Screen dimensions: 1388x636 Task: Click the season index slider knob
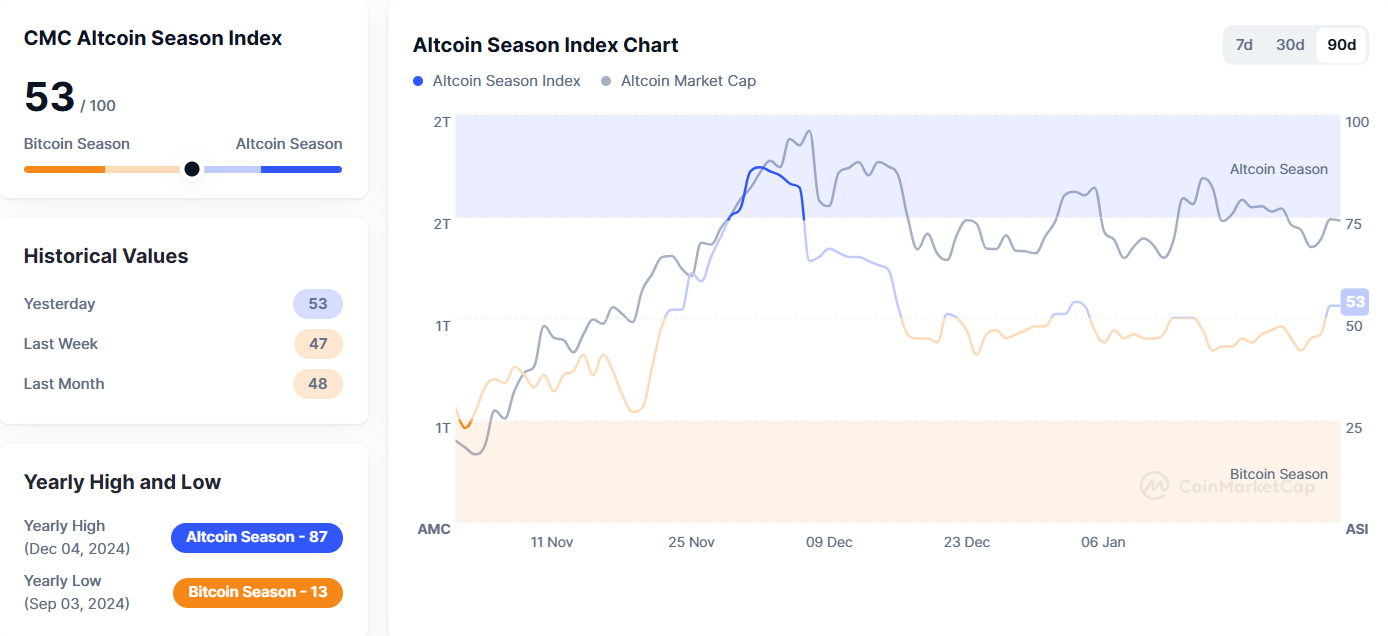(x=192, y=169)
